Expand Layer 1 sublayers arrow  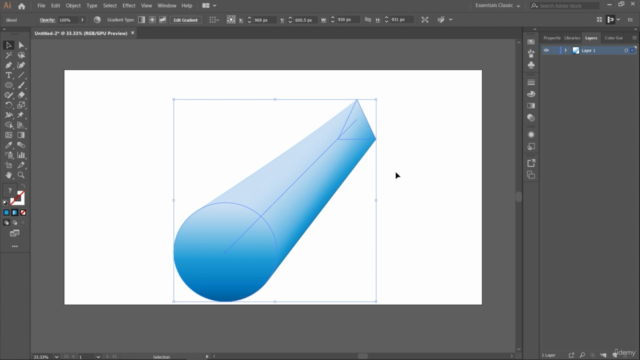566,51
